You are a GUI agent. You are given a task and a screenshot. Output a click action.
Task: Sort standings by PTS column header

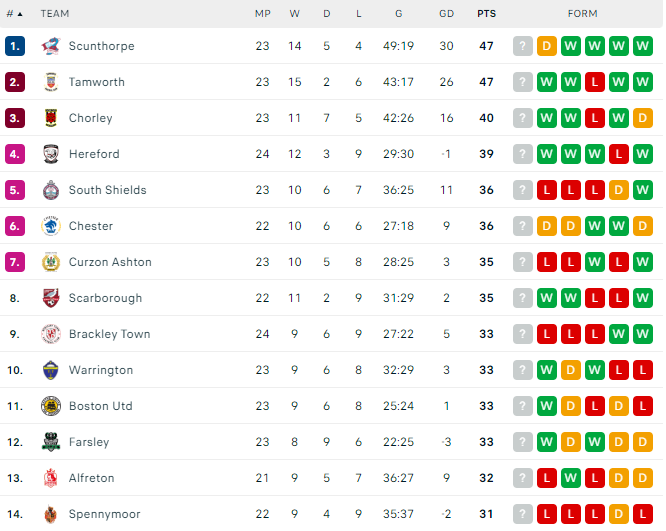coord(486,14)
